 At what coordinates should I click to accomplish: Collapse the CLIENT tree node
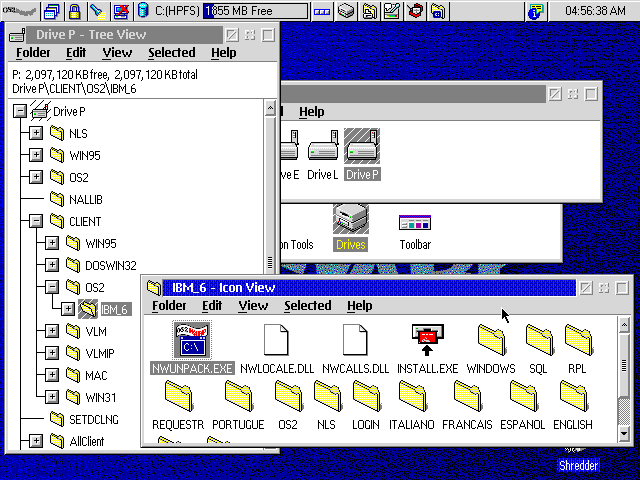click(36, 221)
